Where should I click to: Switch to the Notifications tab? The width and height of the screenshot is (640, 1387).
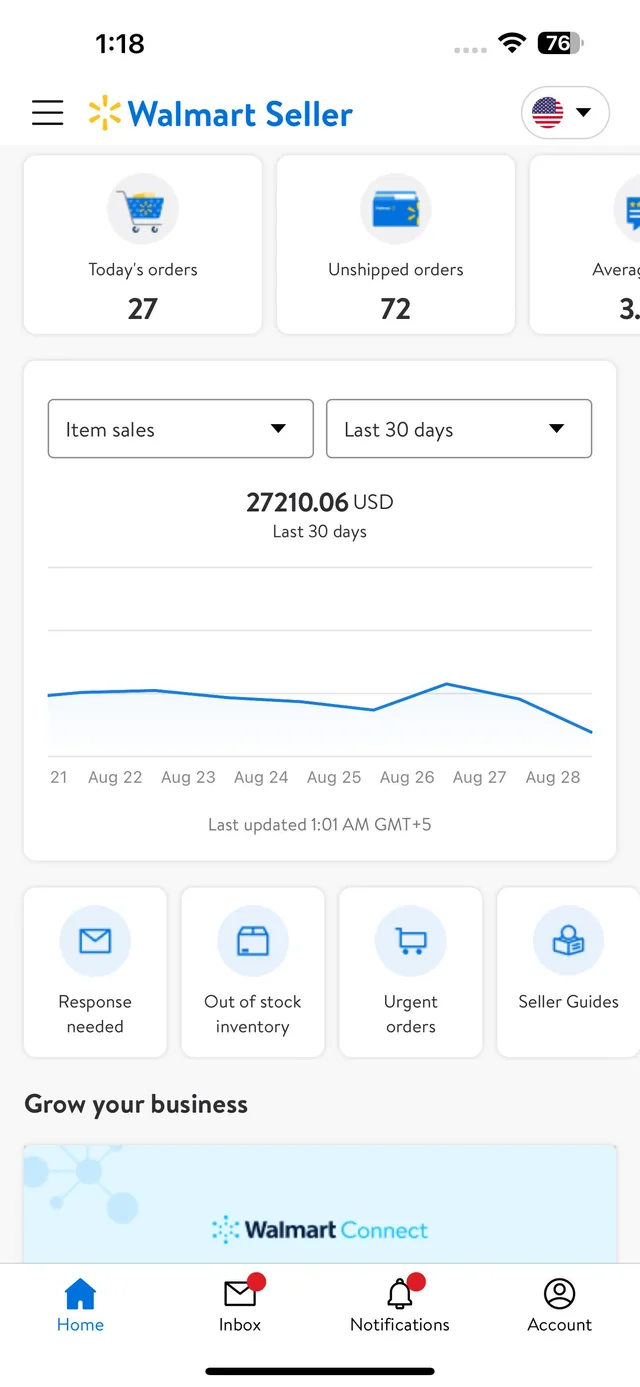pyautogui.click(x=400, y=1305)
